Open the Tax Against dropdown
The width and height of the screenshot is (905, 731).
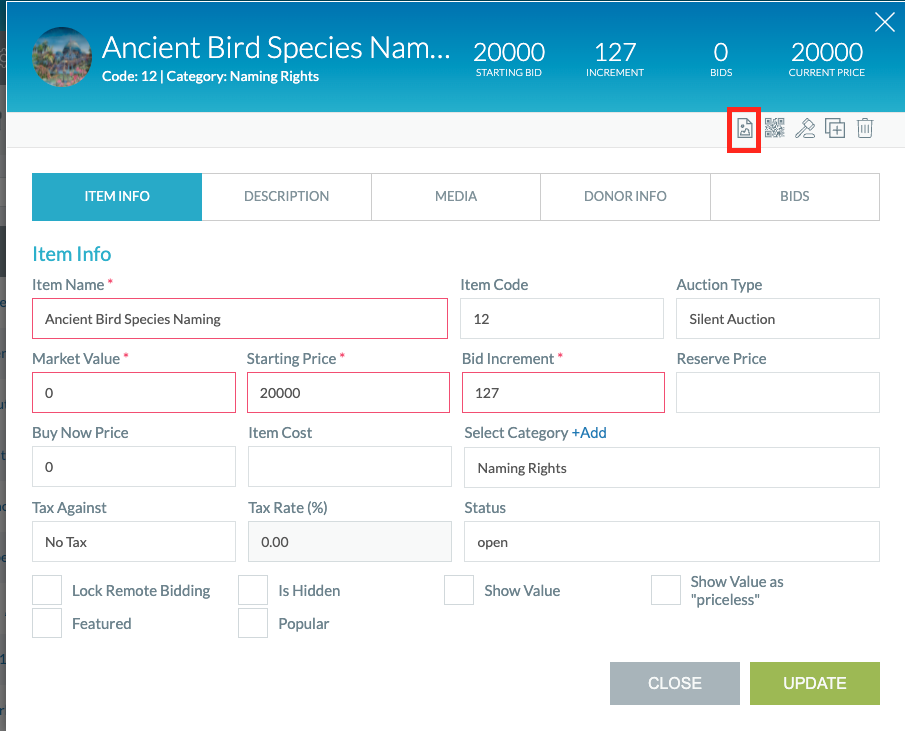point(134,542)
